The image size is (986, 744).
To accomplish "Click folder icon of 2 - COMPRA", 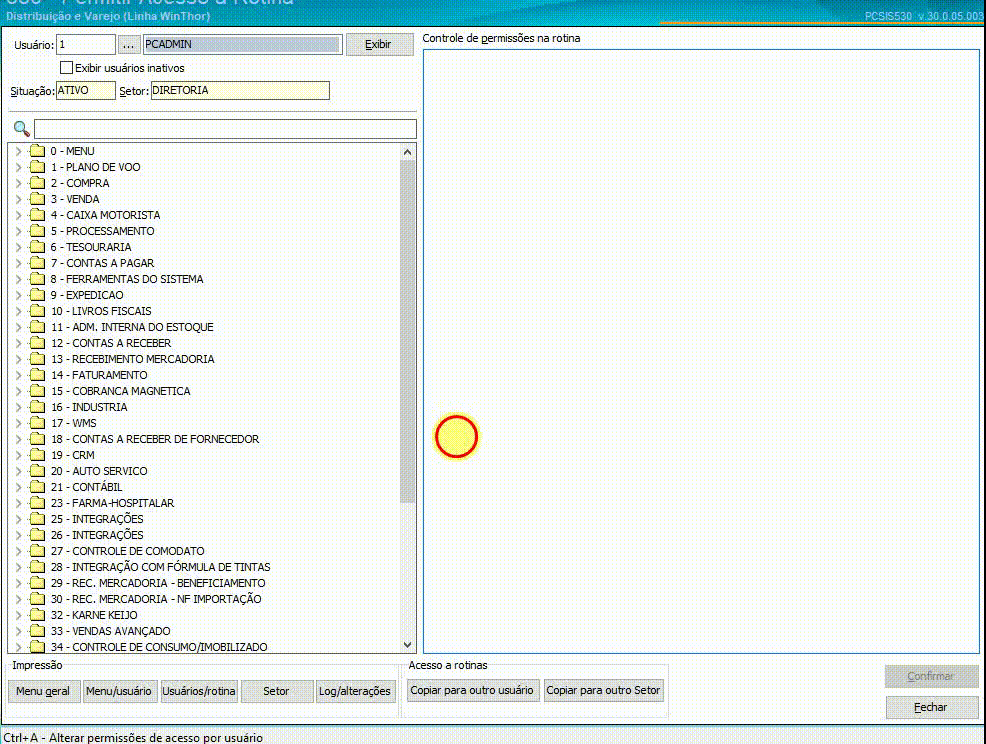I will pyautogui.click(x=38, y=183).
